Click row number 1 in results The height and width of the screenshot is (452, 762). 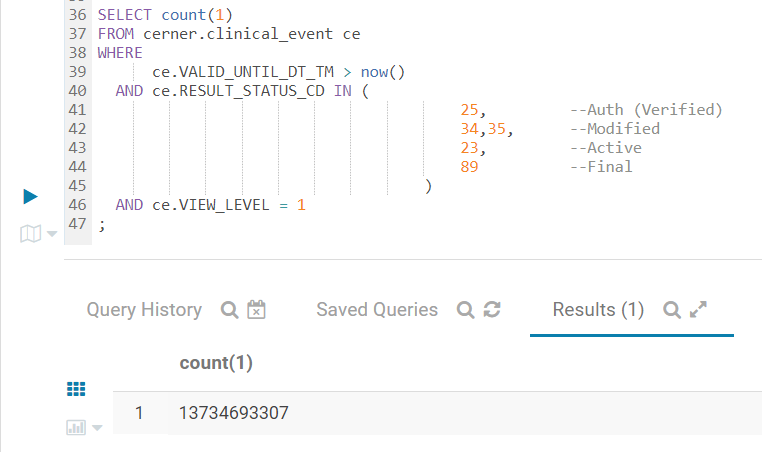(140, 413)
